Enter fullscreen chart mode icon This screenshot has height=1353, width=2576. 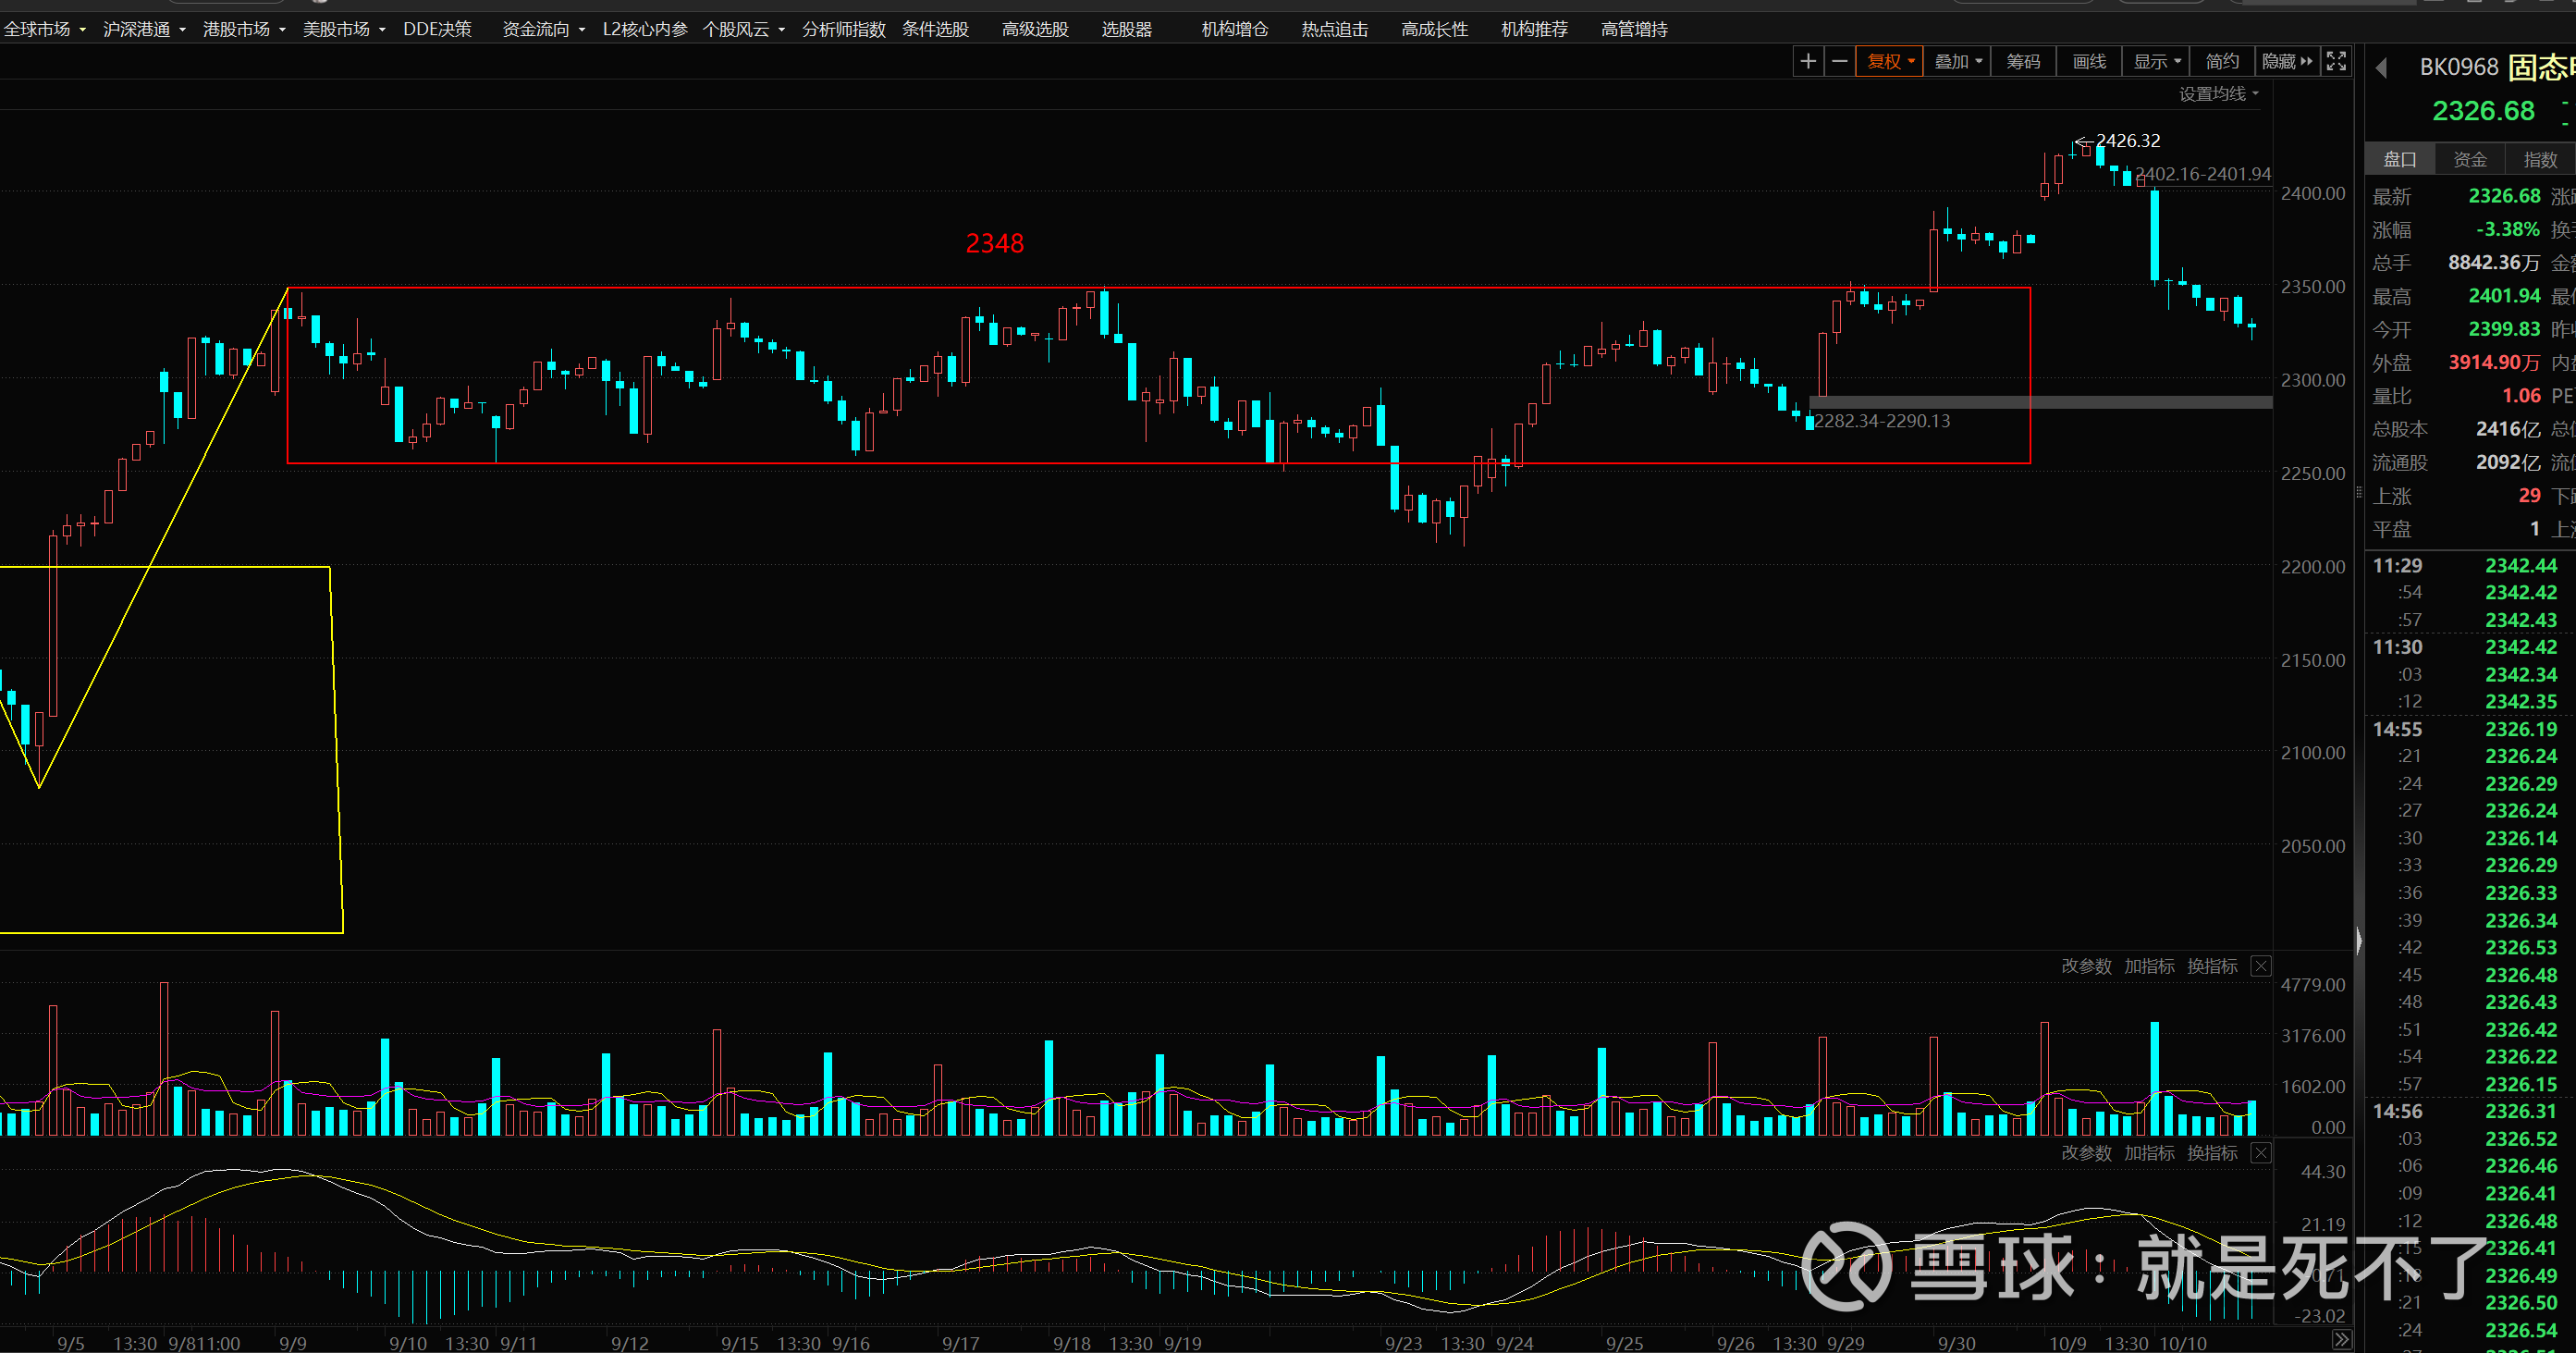point(2336,62)
